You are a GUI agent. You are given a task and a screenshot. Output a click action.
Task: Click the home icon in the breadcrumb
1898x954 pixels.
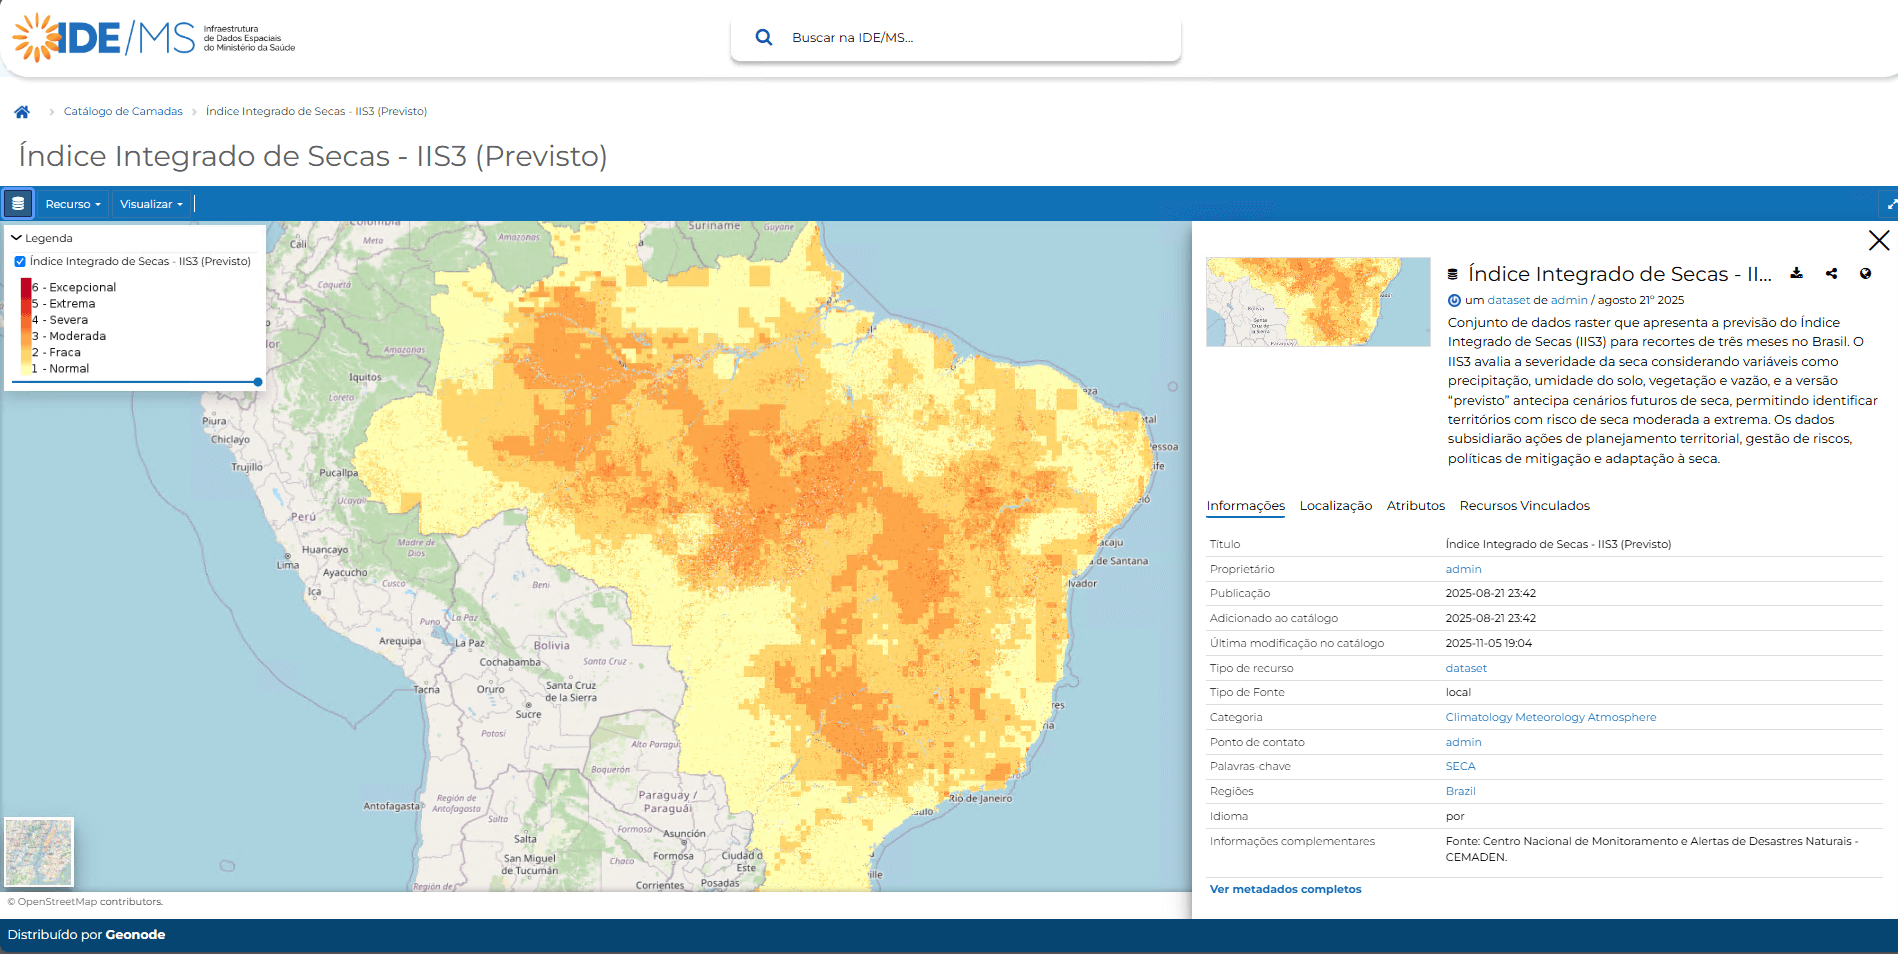[x=22, y=112]
